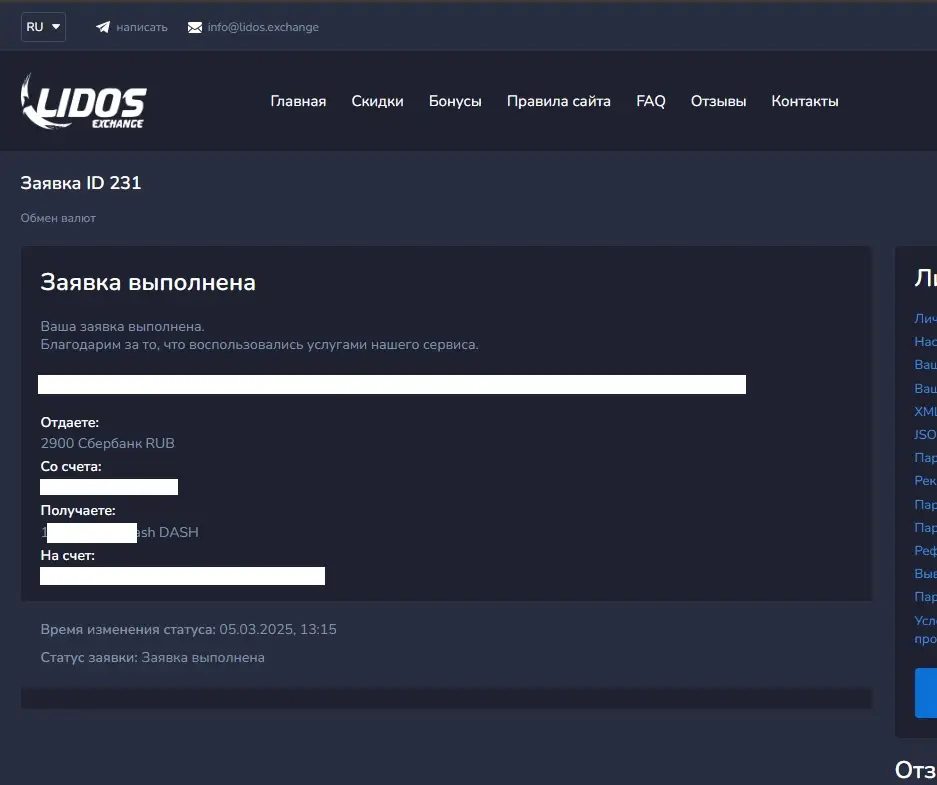937x785 pixels.
Task: Go to the Главная menu item
Action: pyautogui.click(x=298, y=101)
